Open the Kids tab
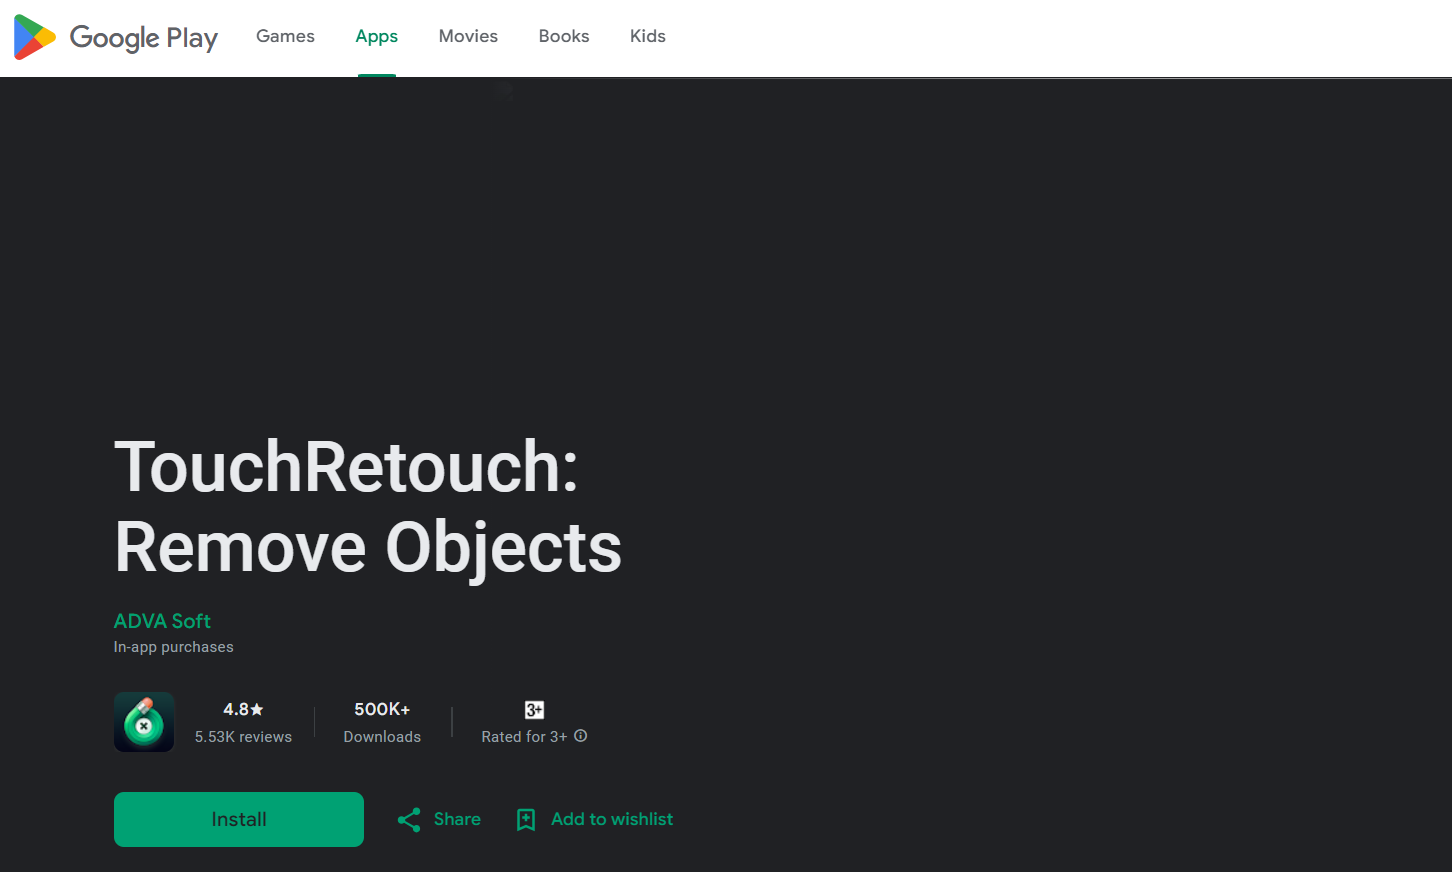The height and width of the screenshot is (872, 1452). (x=648, y=36)
